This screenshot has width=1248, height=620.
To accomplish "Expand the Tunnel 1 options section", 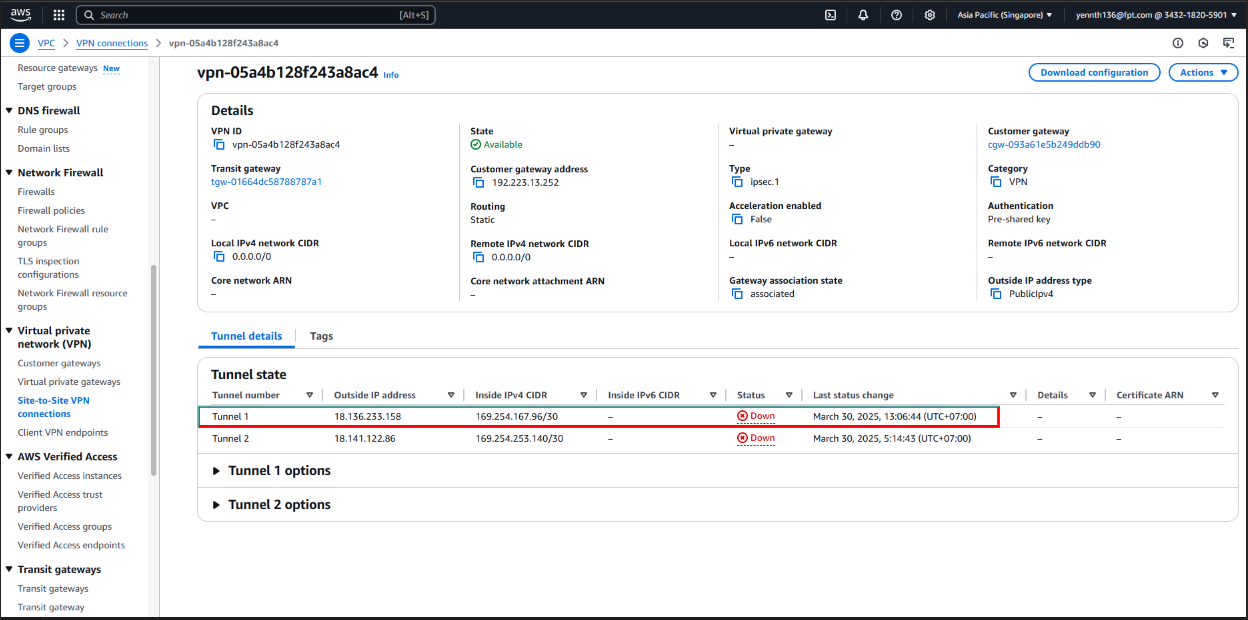I will [x=216, y=471].
